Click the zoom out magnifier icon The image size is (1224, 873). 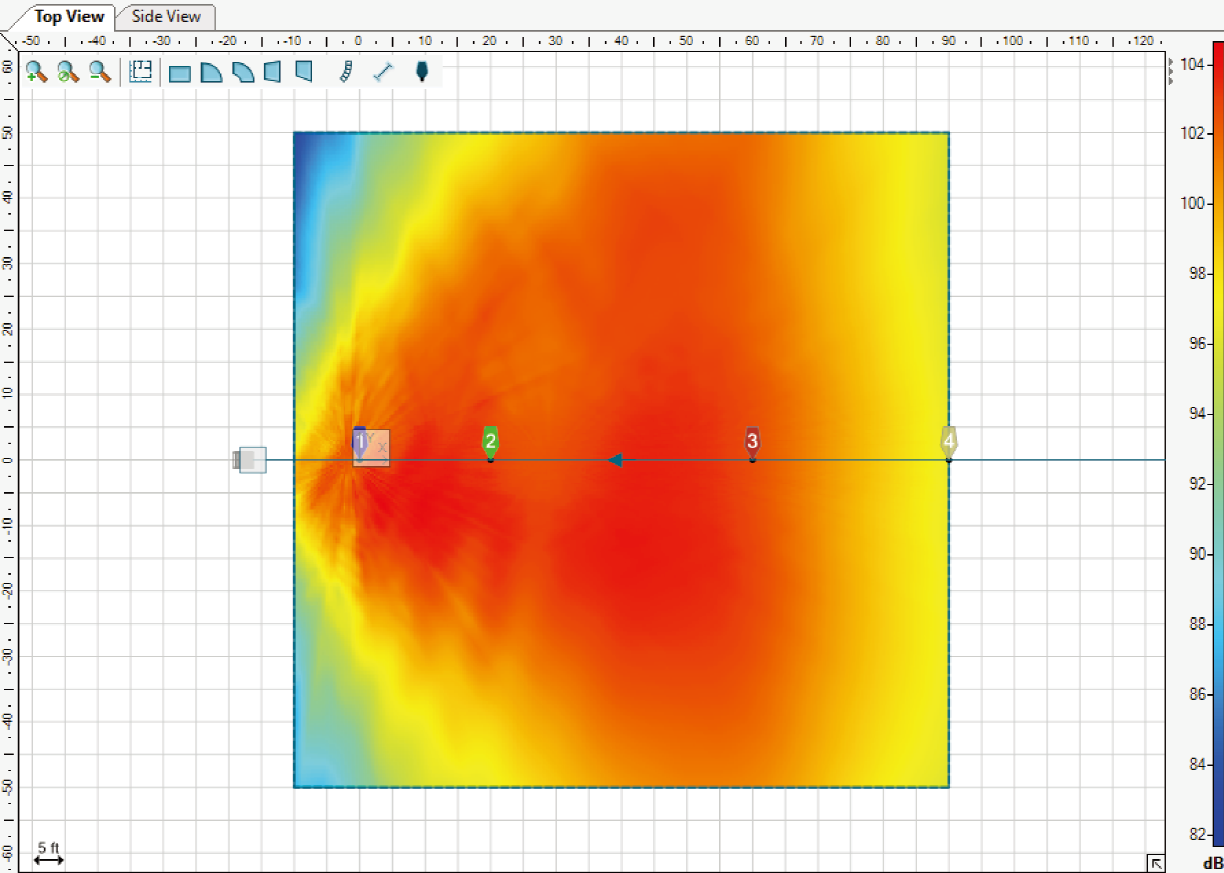pos(99,72)
